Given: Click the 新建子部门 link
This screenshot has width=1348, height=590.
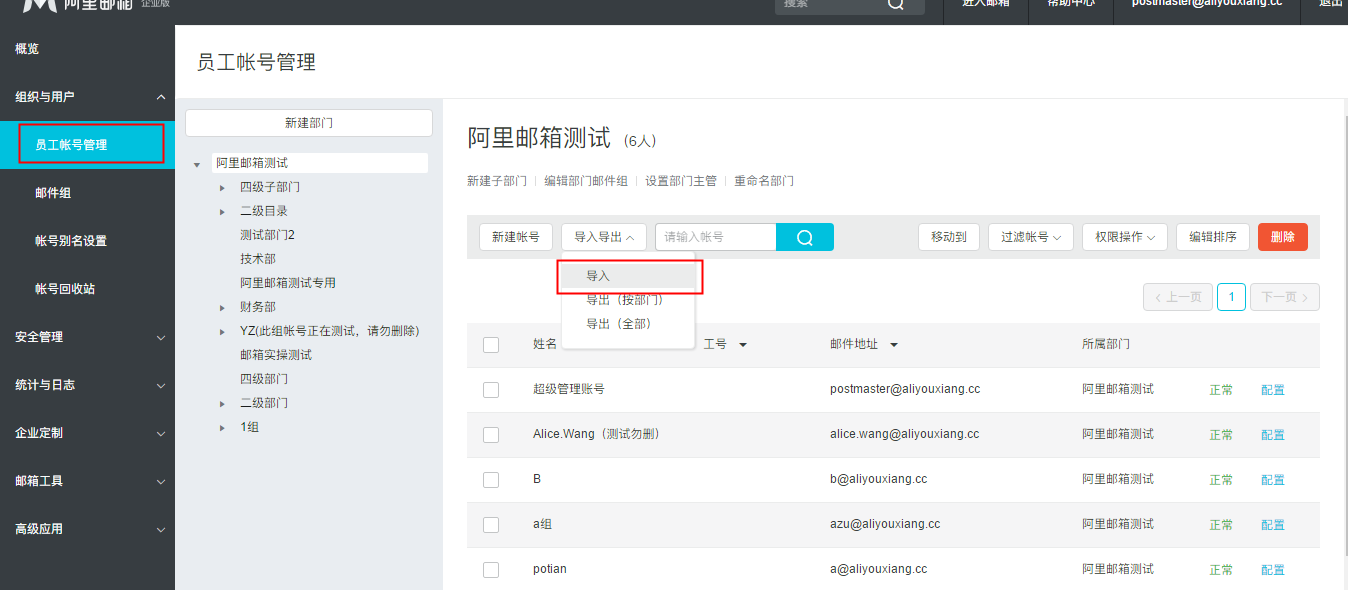Looking at the screenshot, I should (497, 181).
